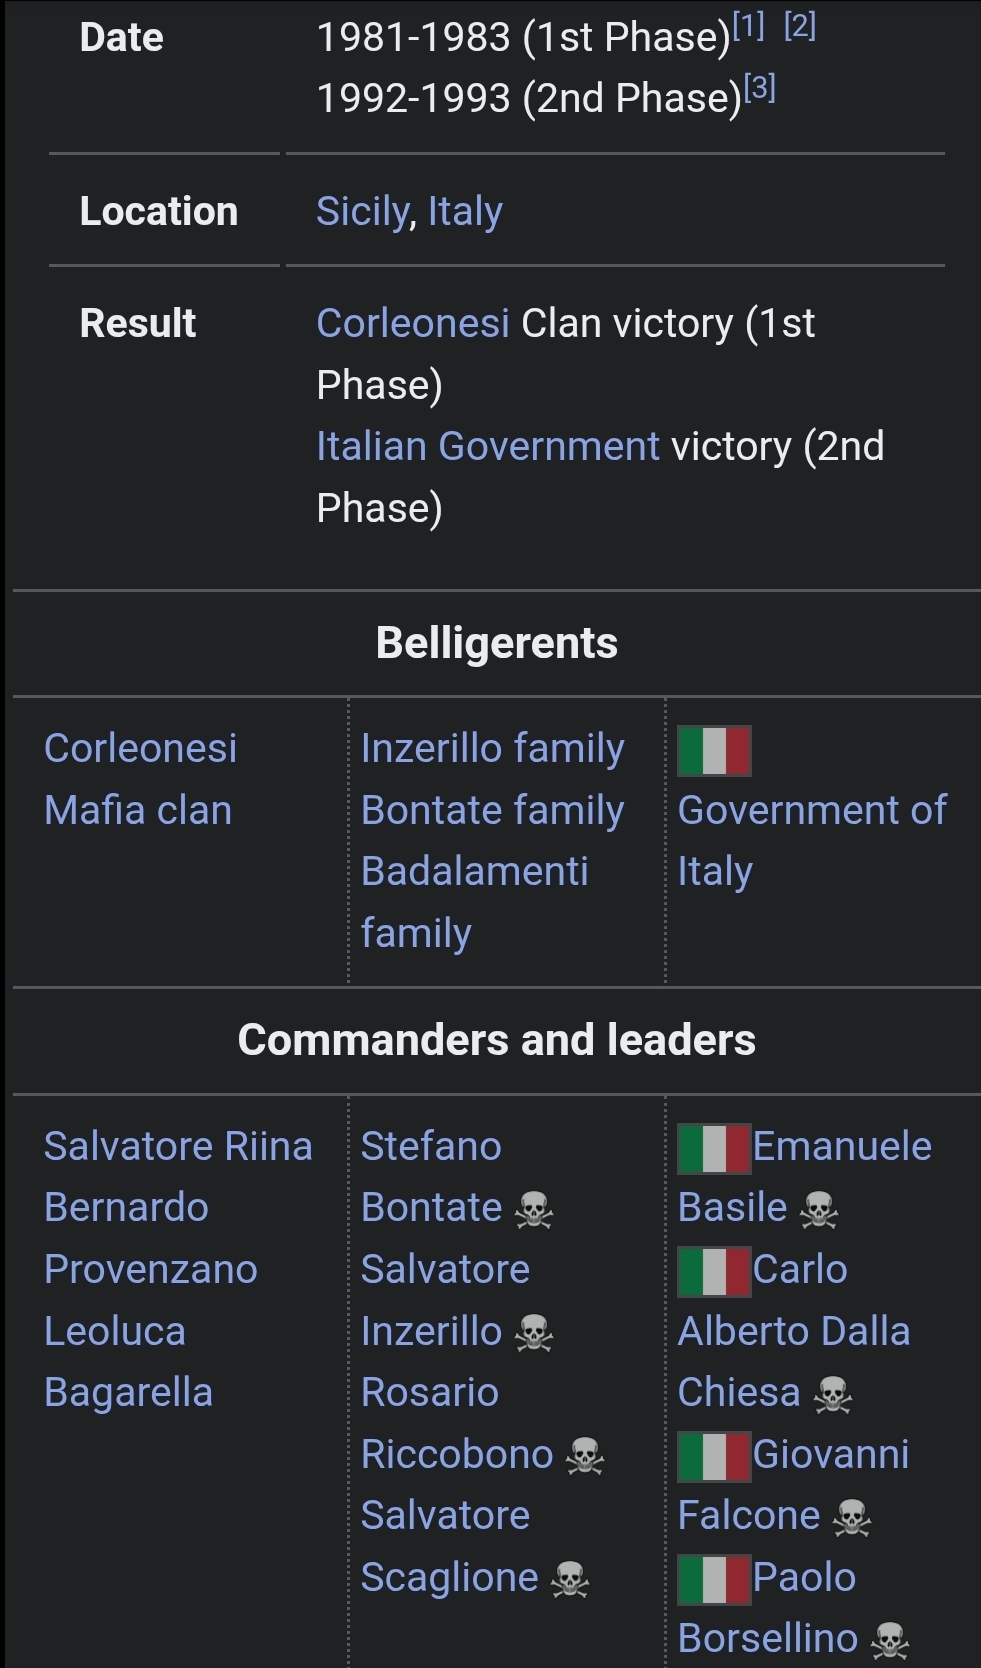981x1668 pixels.
Task: Open Salvatore Riina's article link
Action: click(178, 1146)
